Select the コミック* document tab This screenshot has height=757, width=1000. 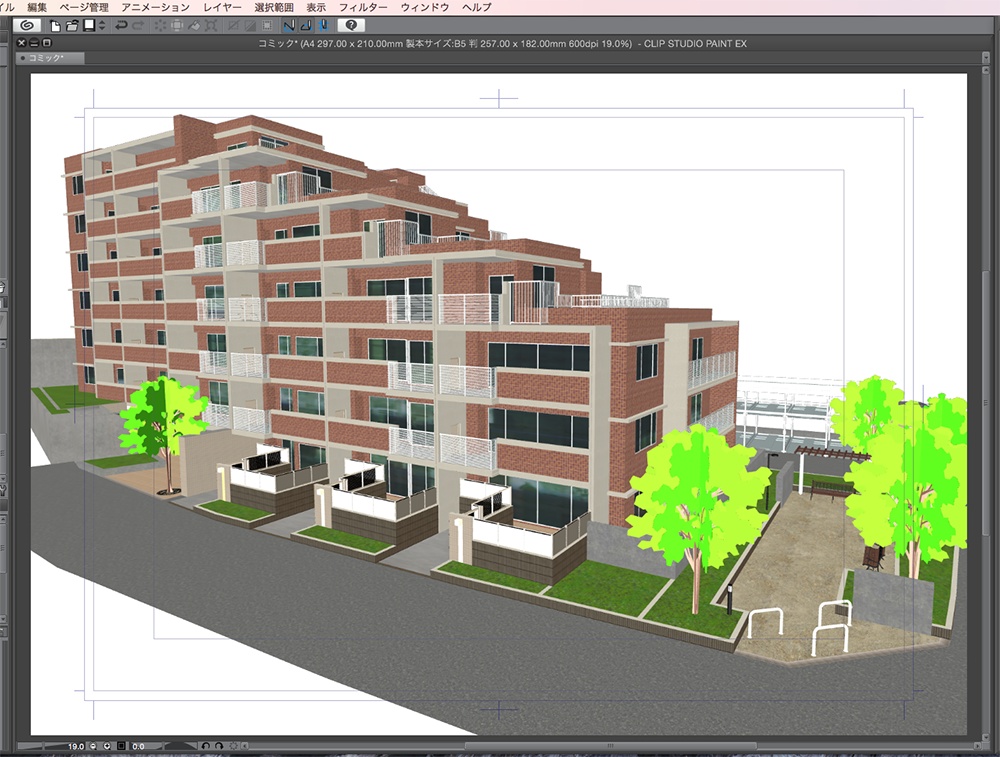click(49, 58)
